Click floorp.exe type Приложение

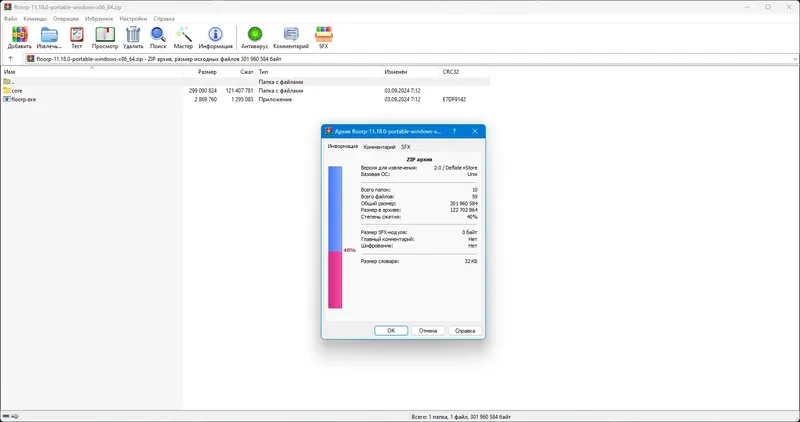pos(275,100)
